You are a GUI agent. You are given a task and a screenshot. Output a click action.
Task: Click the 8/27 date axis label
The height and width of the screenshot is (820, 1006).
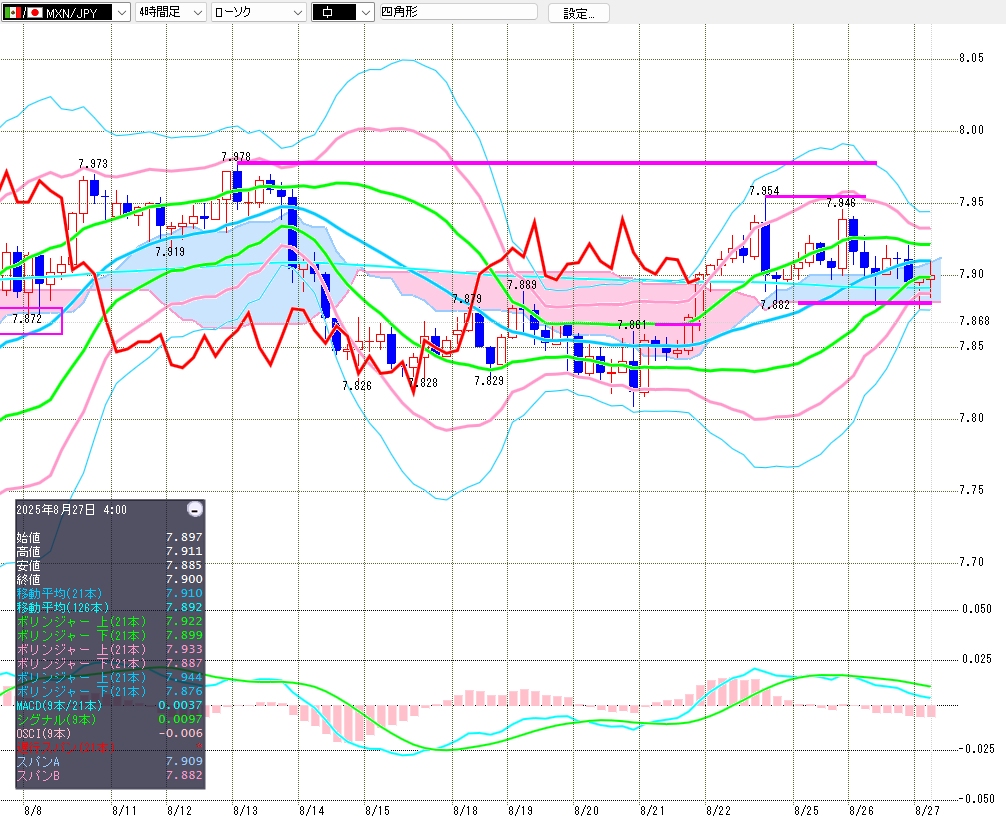[927, 810]
